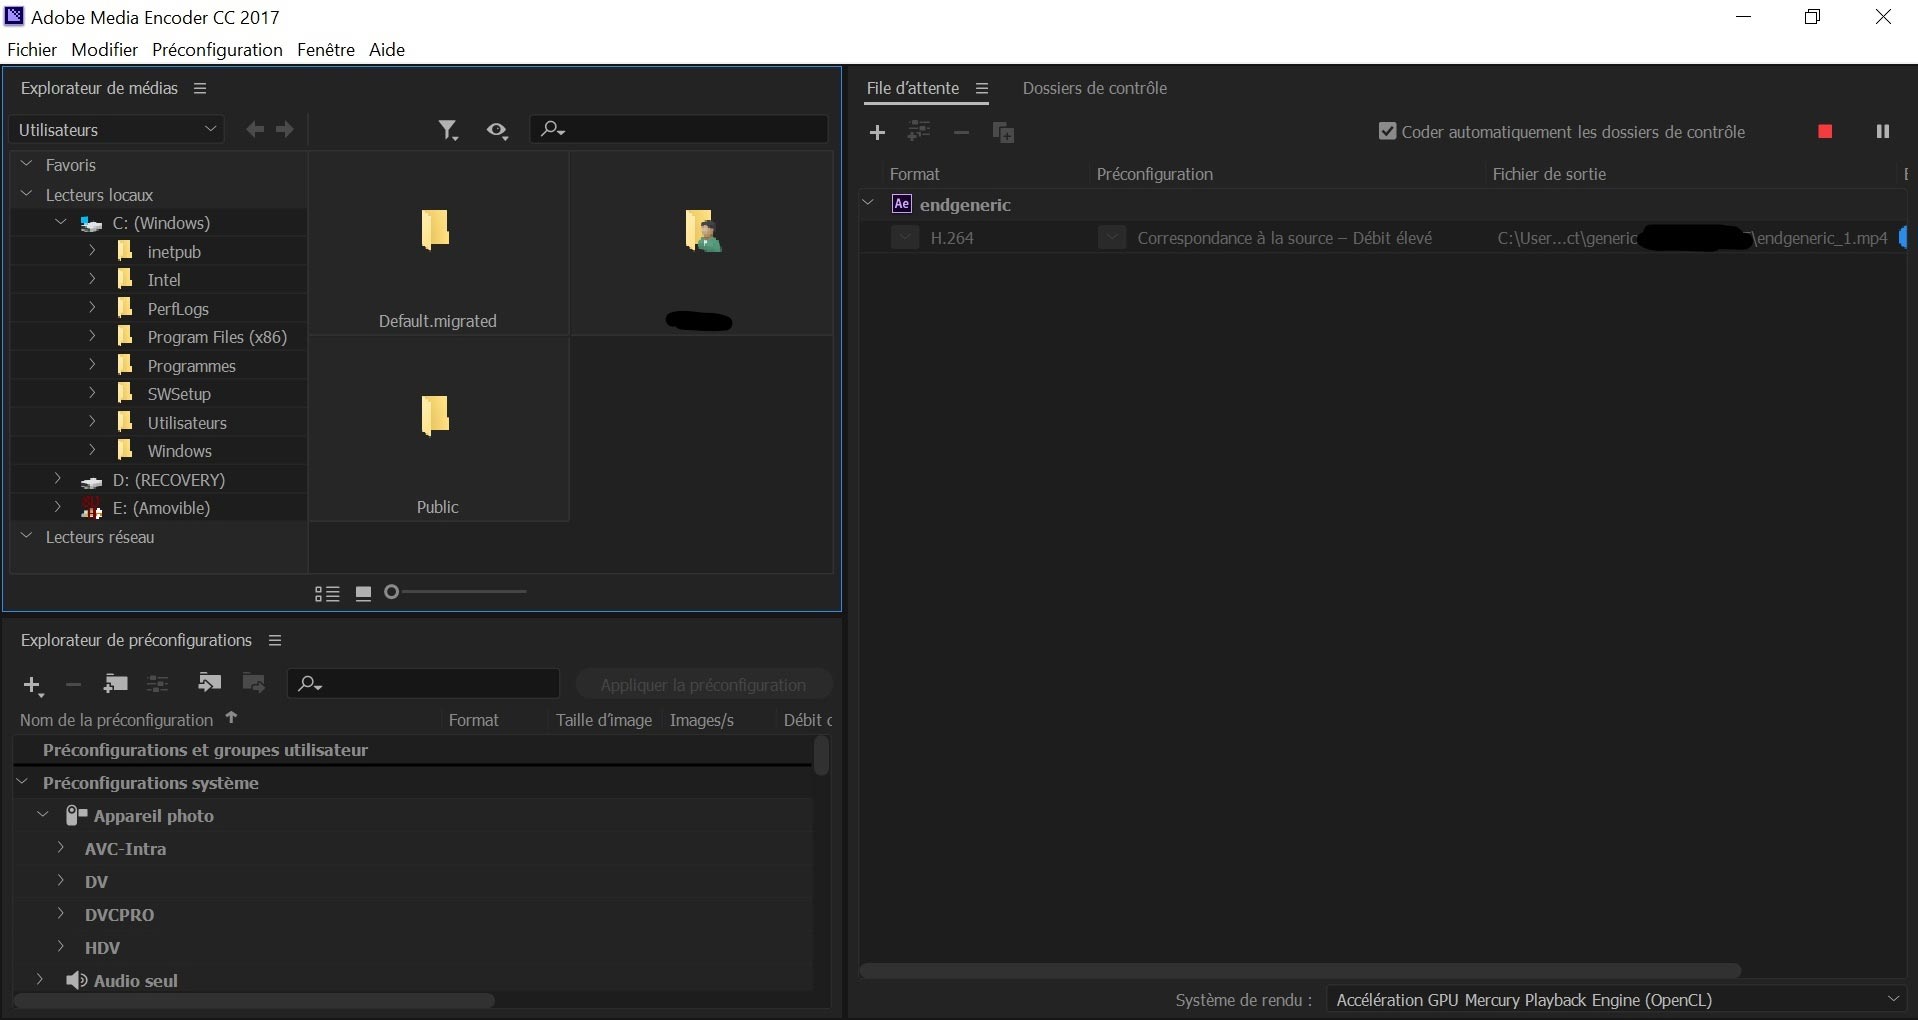Select the DVCPRO preset group row
Image resolution: width=1918 pixels, height=1020 pixels.
pyautogui.click(x=414, y=914)
